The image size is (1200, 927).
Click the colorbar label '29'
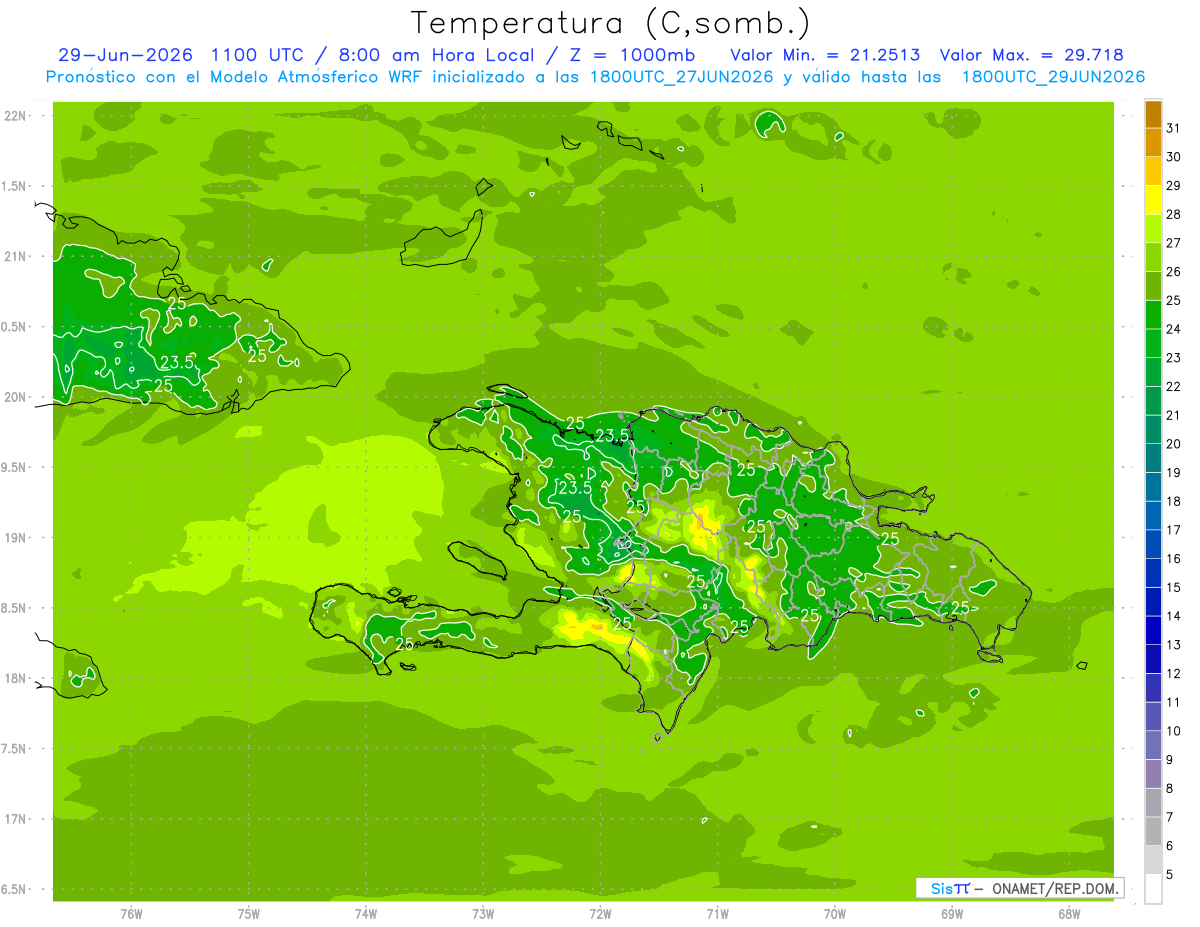[1174, 185]
